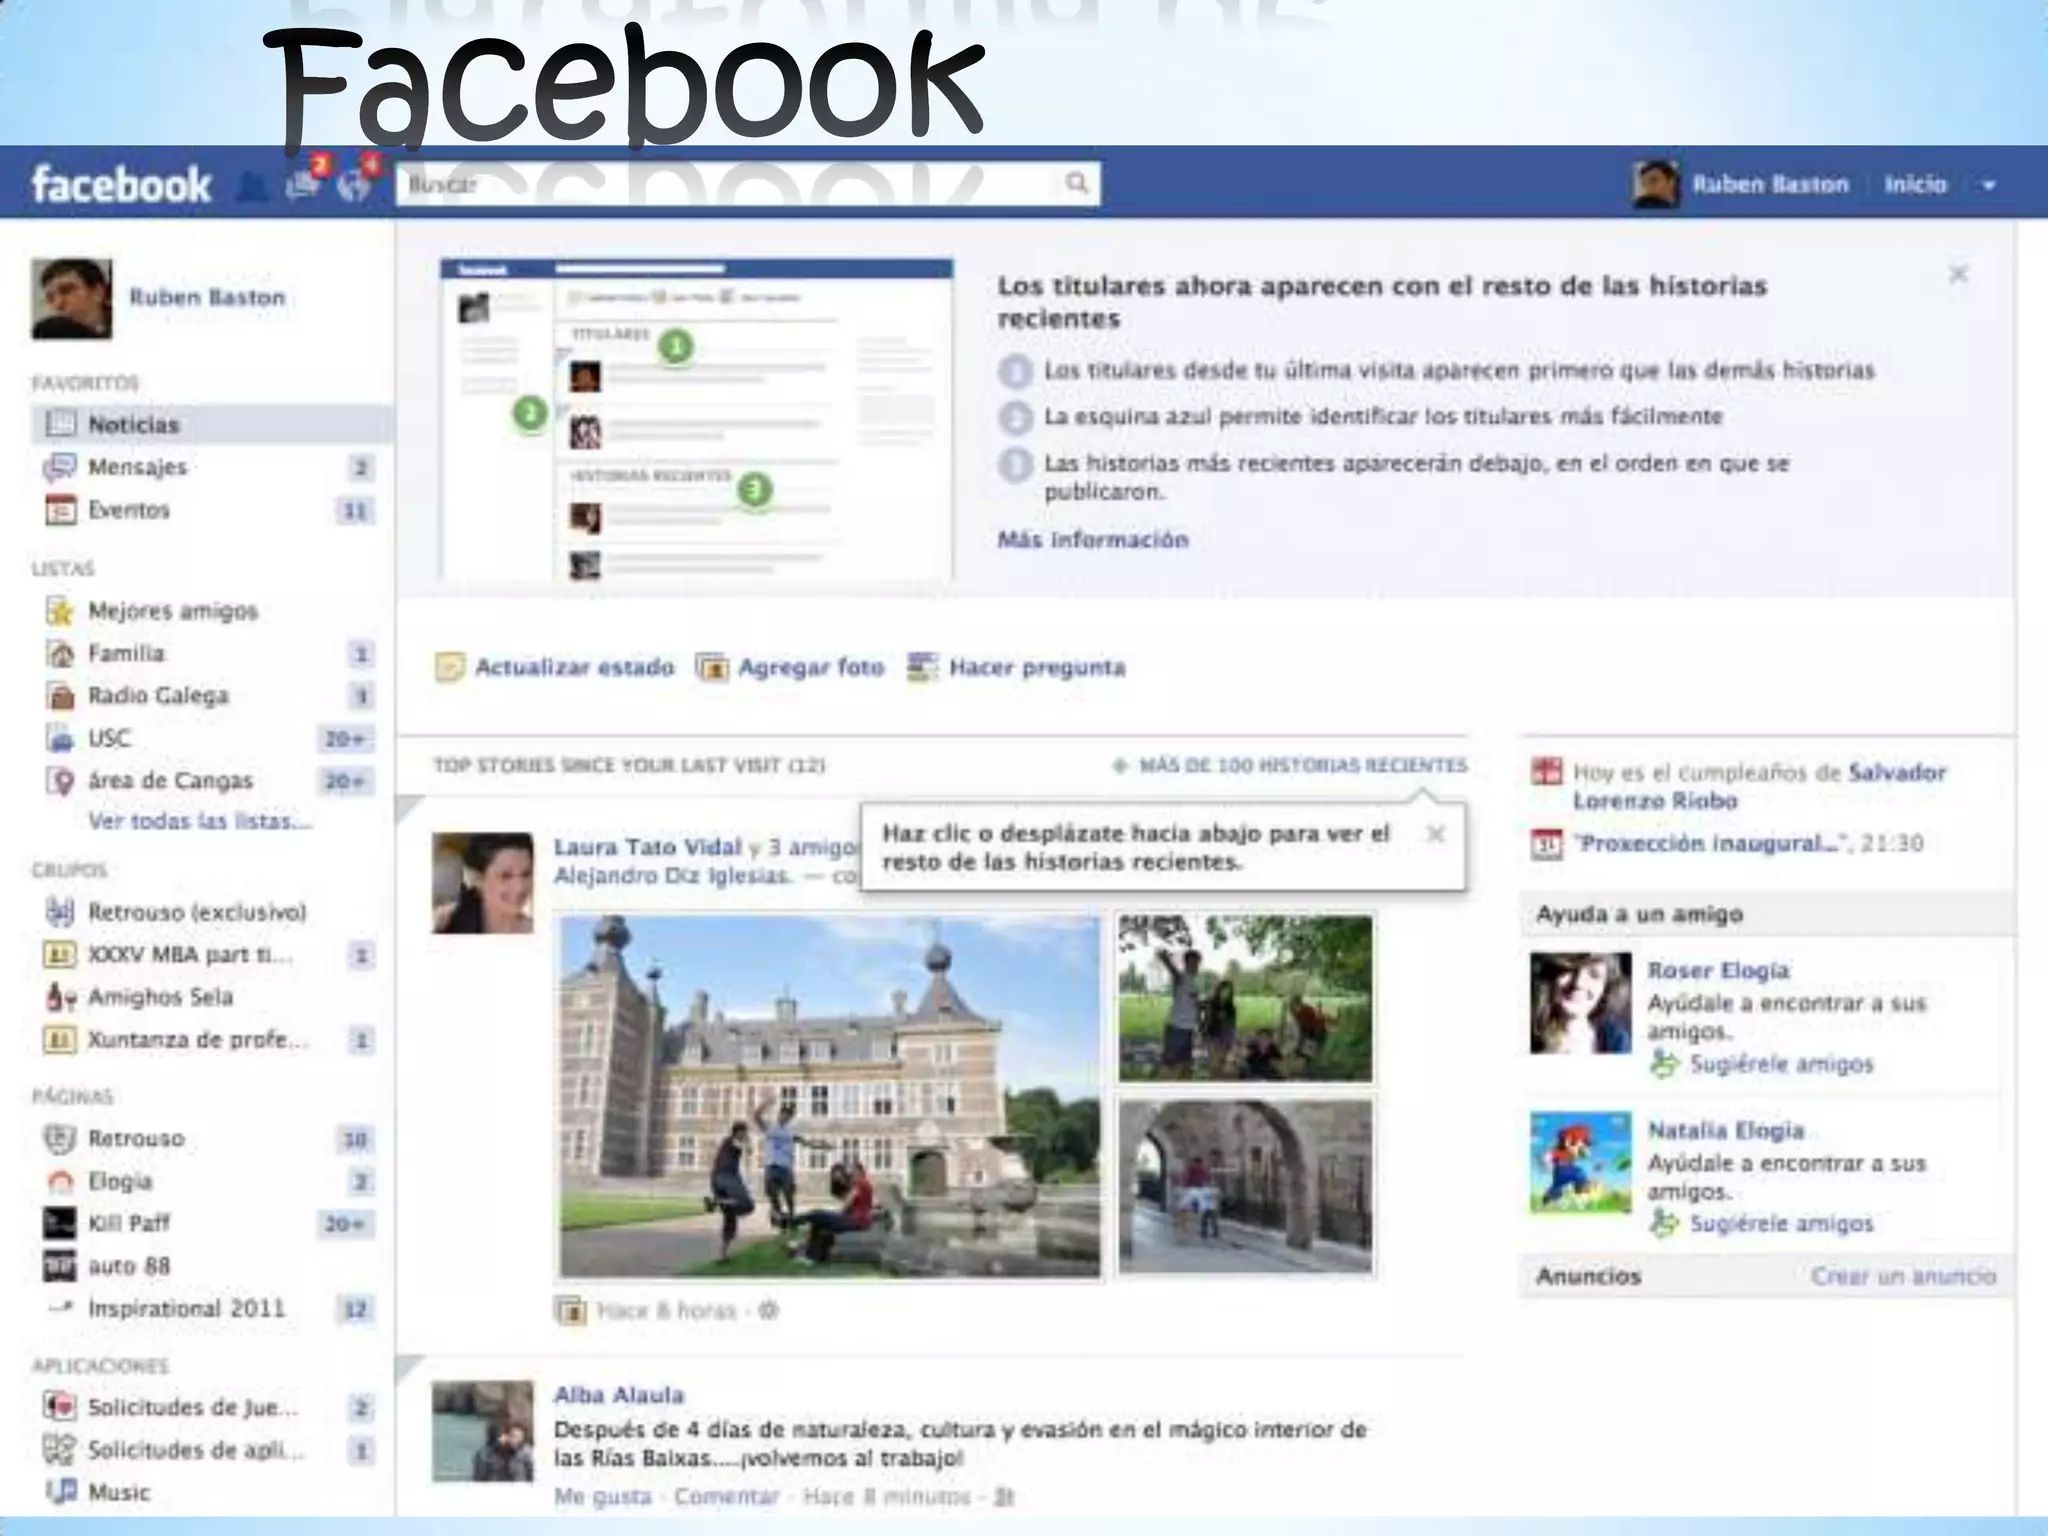Screen dimensions: 2048x1536
Task: Open the large castle photo thumbnail
Action: 830,1096
